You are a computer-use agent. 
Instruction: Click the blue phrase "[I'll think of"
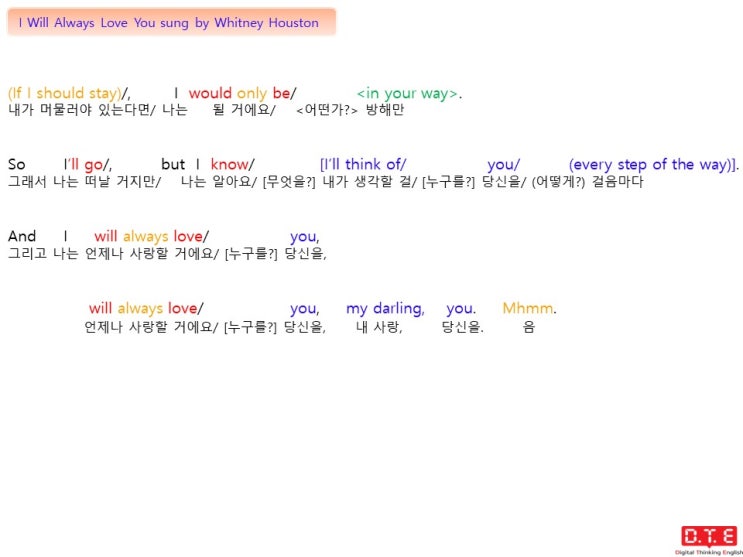(x=361, y=164)
